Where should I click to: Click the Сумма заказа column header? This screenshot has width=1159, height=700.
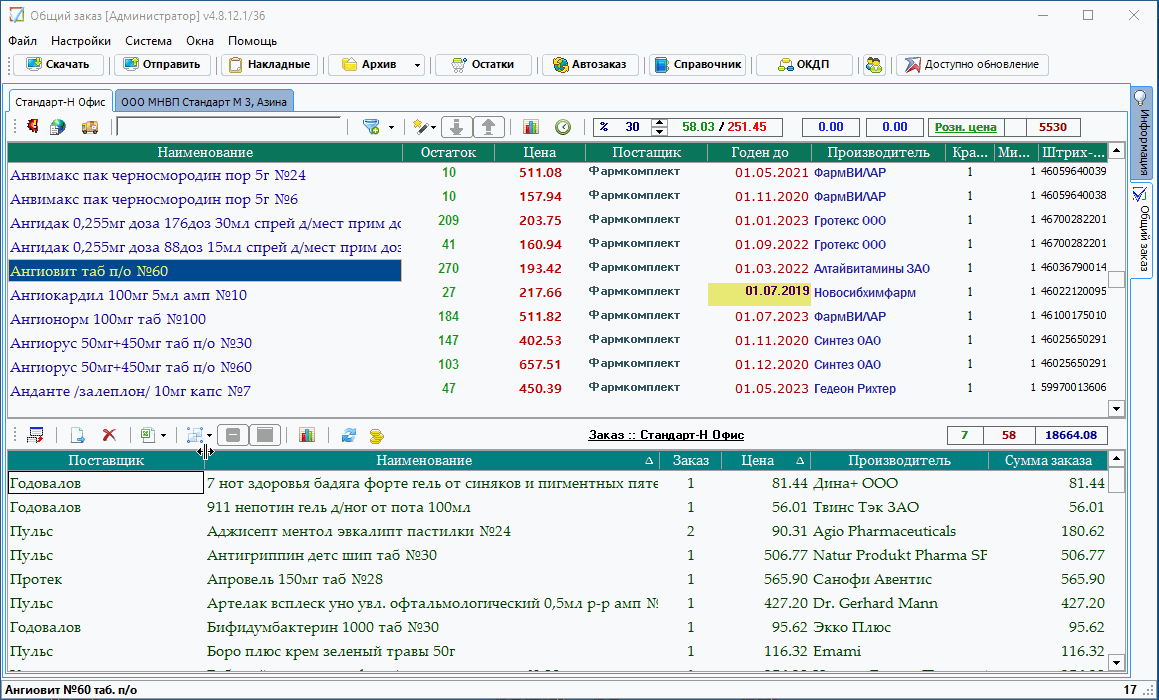pyautogui.click(x=1048, y=460)
